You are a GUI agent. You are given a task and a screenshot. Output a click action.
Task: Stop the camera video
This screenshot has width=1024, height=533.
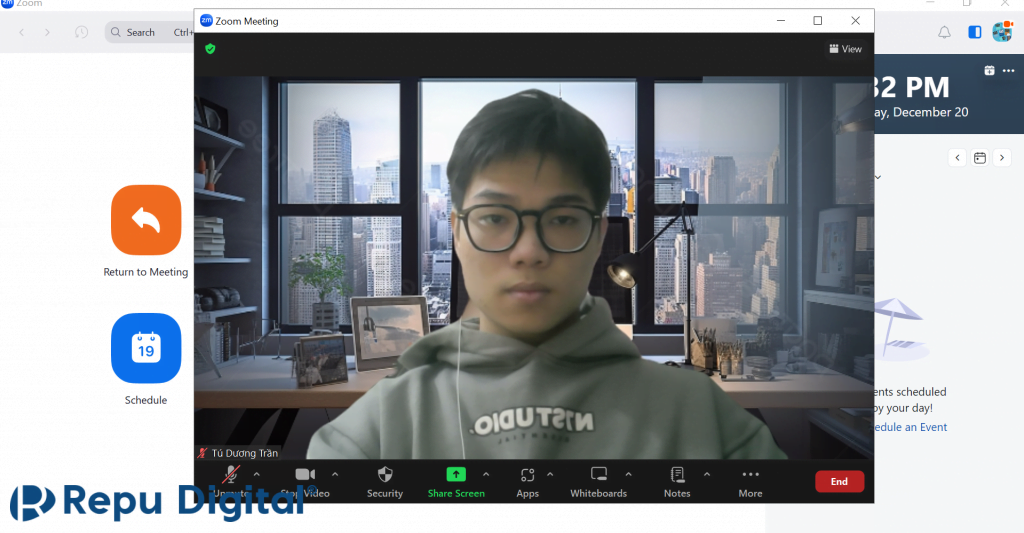305,475
